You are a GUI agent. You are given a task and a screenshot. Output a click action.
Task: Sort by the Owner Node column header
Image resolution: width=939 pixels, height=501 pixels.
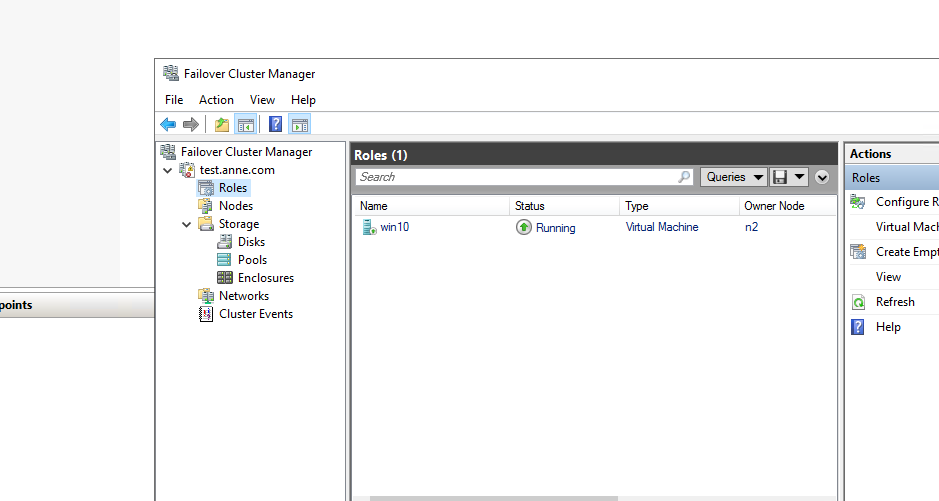point(787,206)
